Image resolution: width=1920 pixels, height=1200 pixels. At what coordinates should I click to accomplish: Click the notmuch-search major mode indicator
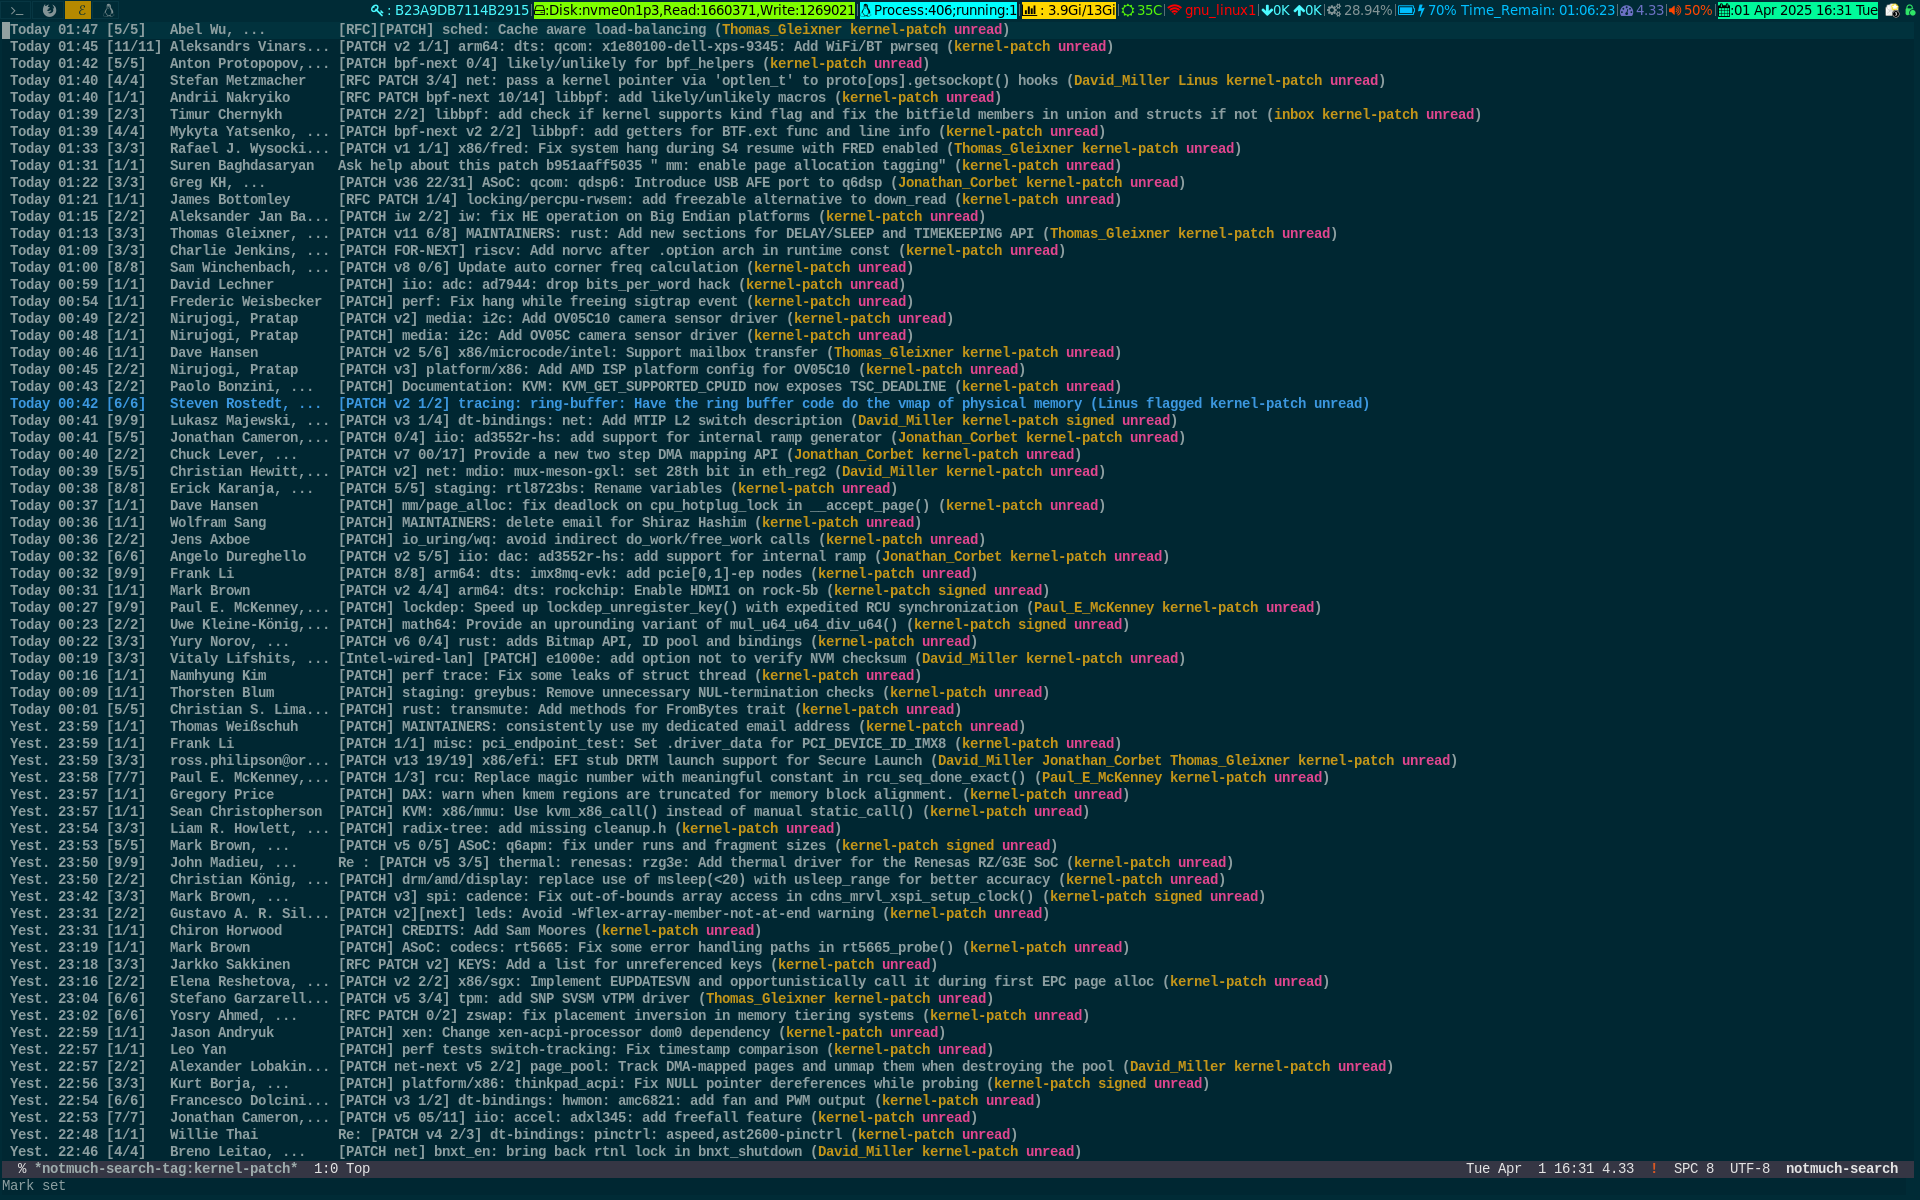[1841, 1168]
